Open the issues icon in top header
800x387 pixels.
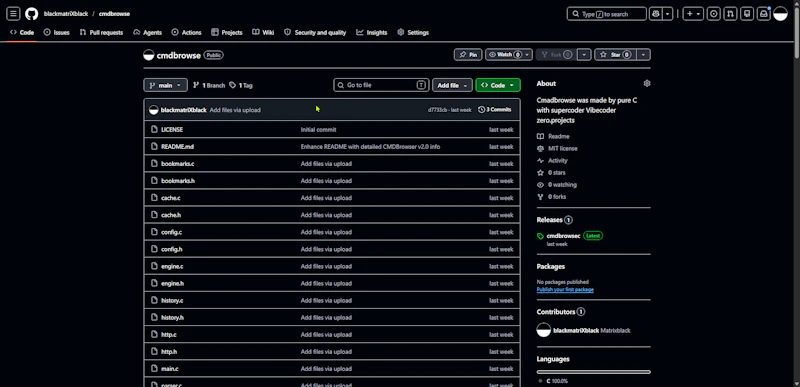(714, 14)
